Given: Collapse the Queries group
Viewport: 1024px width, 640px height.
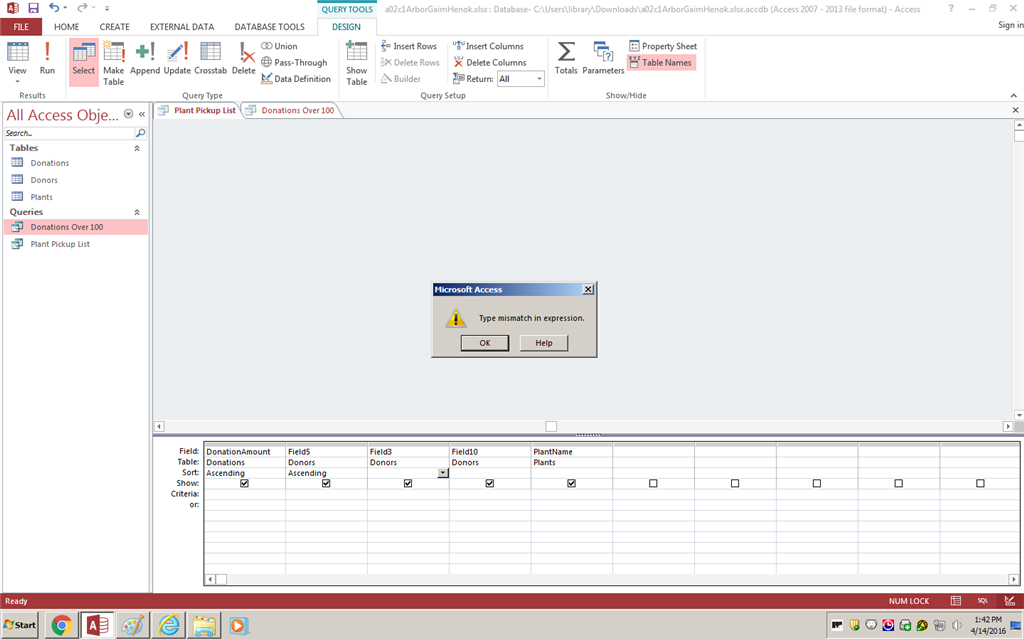Looking at the screenshot, I should (x=137, y=212).
